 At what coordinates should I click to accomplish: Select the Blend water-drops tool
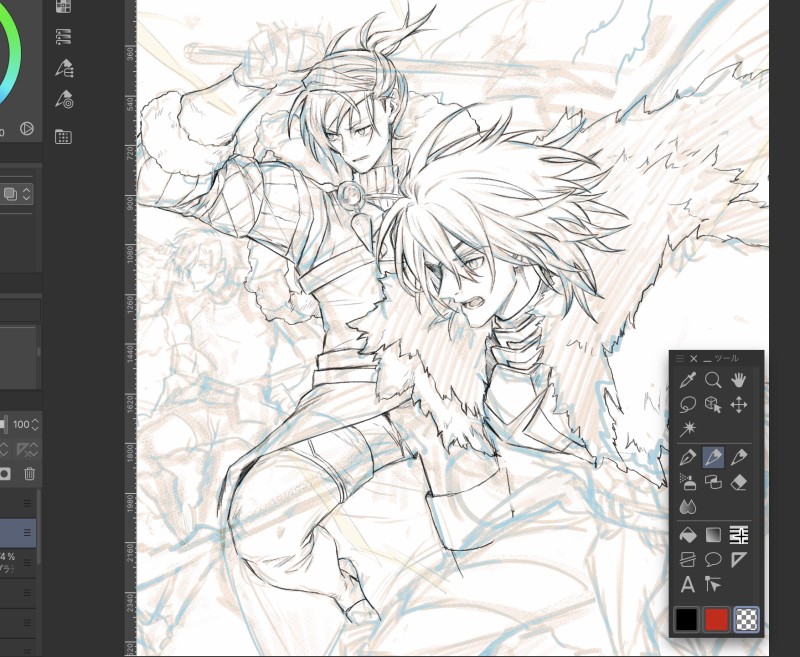coord(688,507)
